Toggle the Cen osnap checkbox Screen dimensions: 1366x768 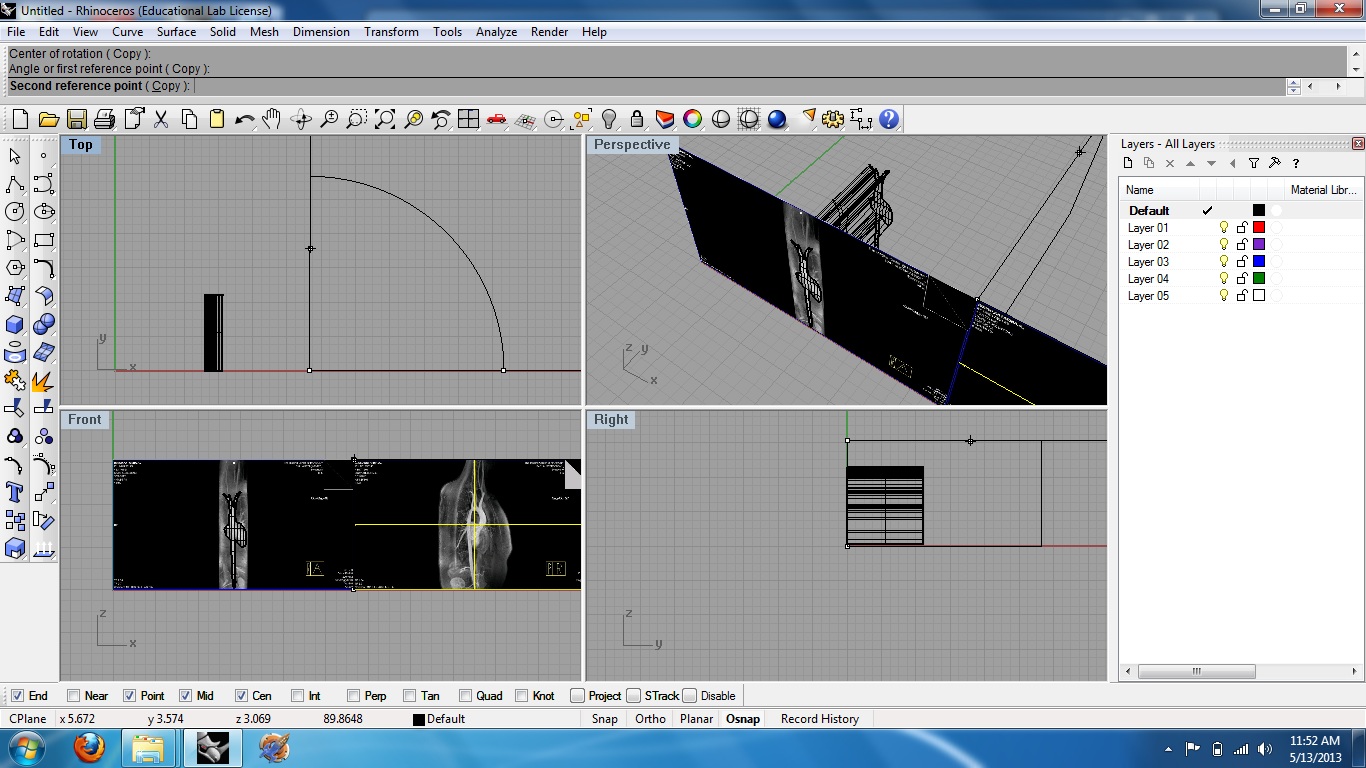(242, 696)
